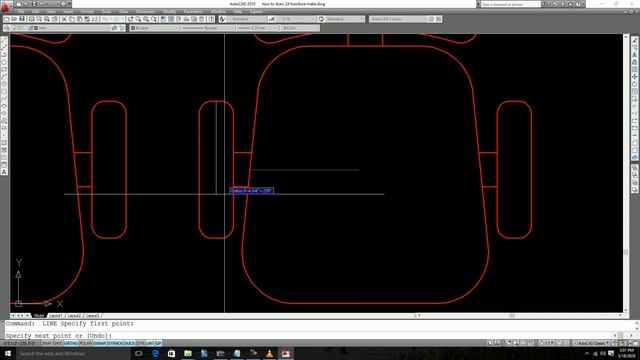Toggle DUCS in status bar
640x360 pixels.
[x=129, y=343]
